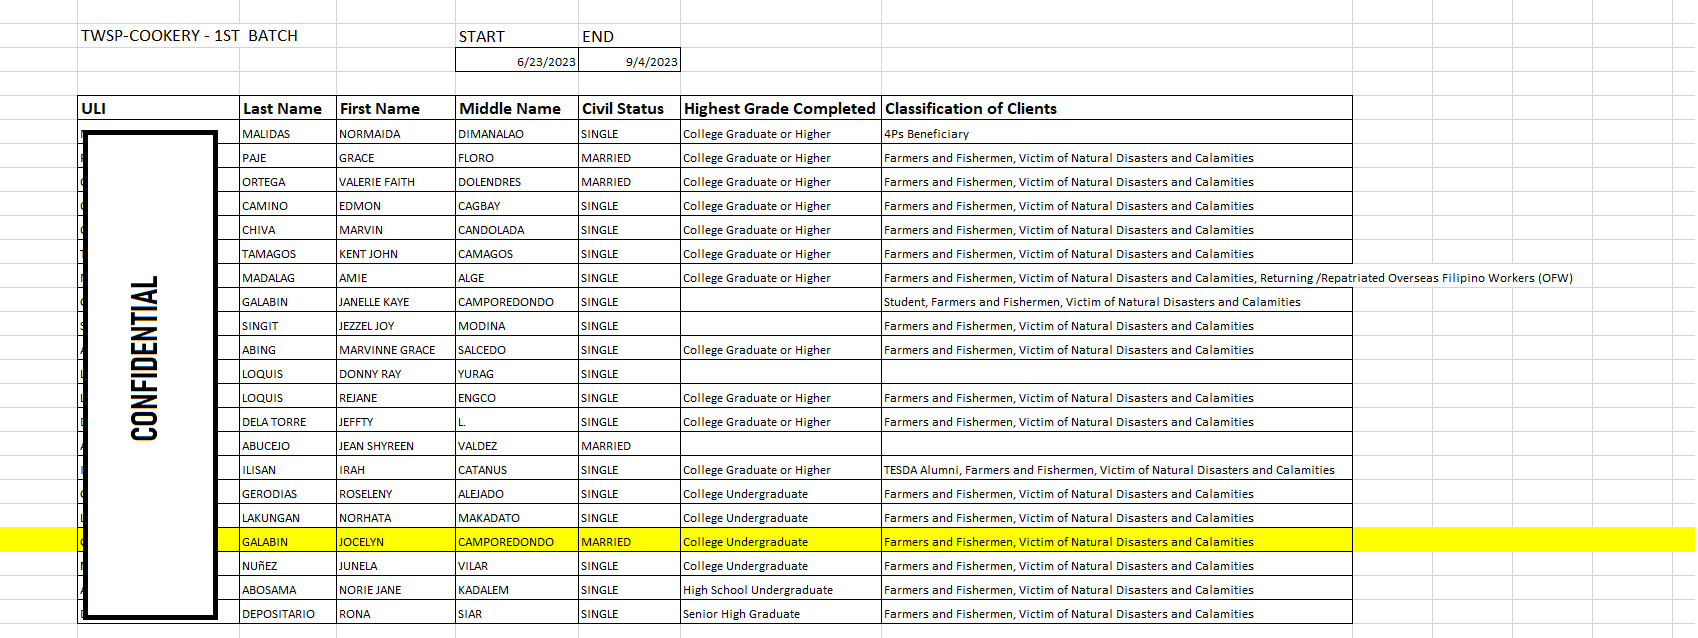Select the 4Ps Beneficiary cell
This screenshot has width=1698, height=638.
[1117, 132]
